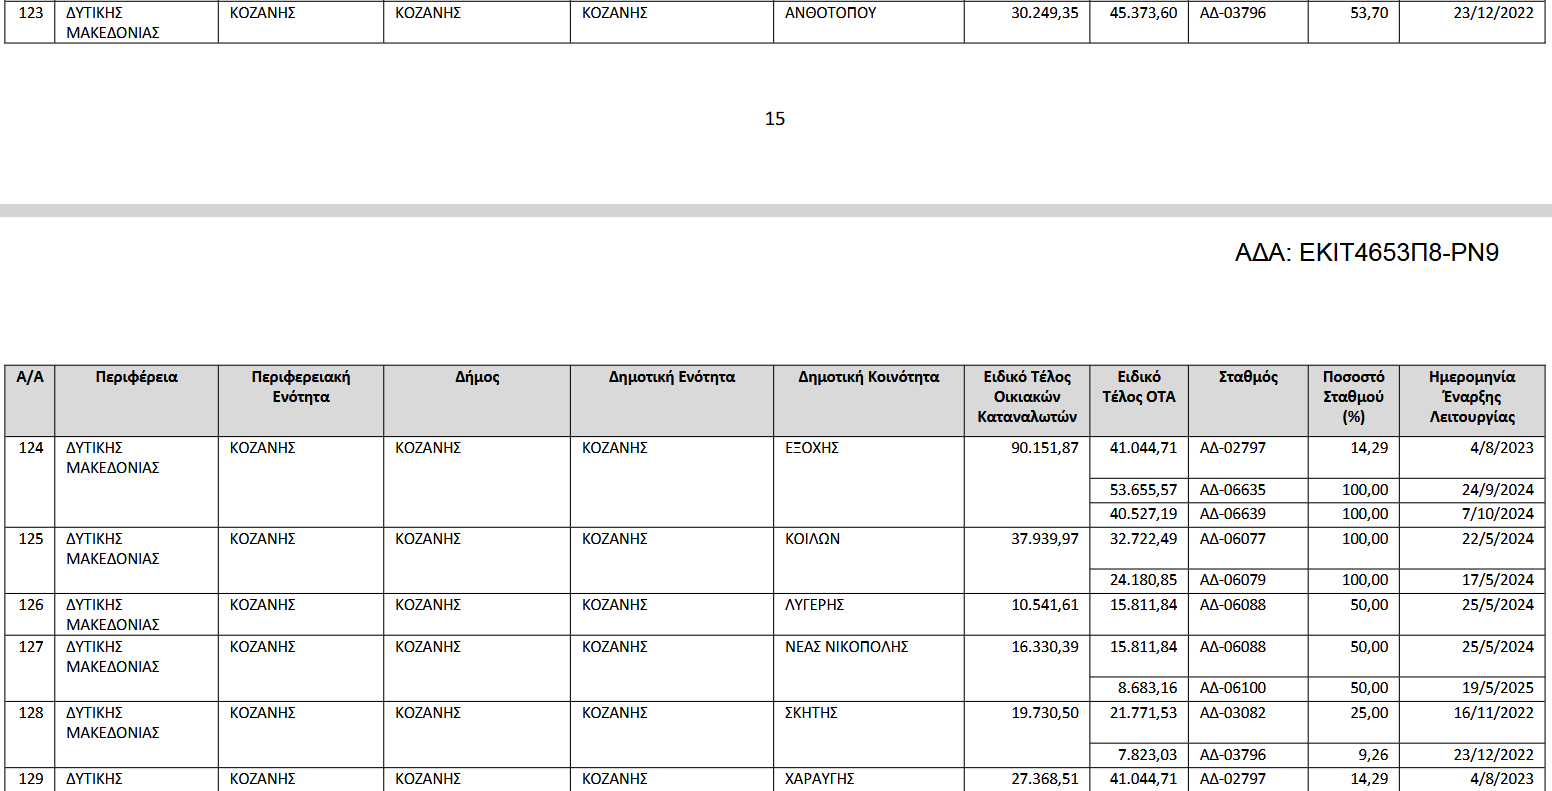1552x791 pixels.
Task: Click station code ΑΔ-06635
Action: 1233,490
